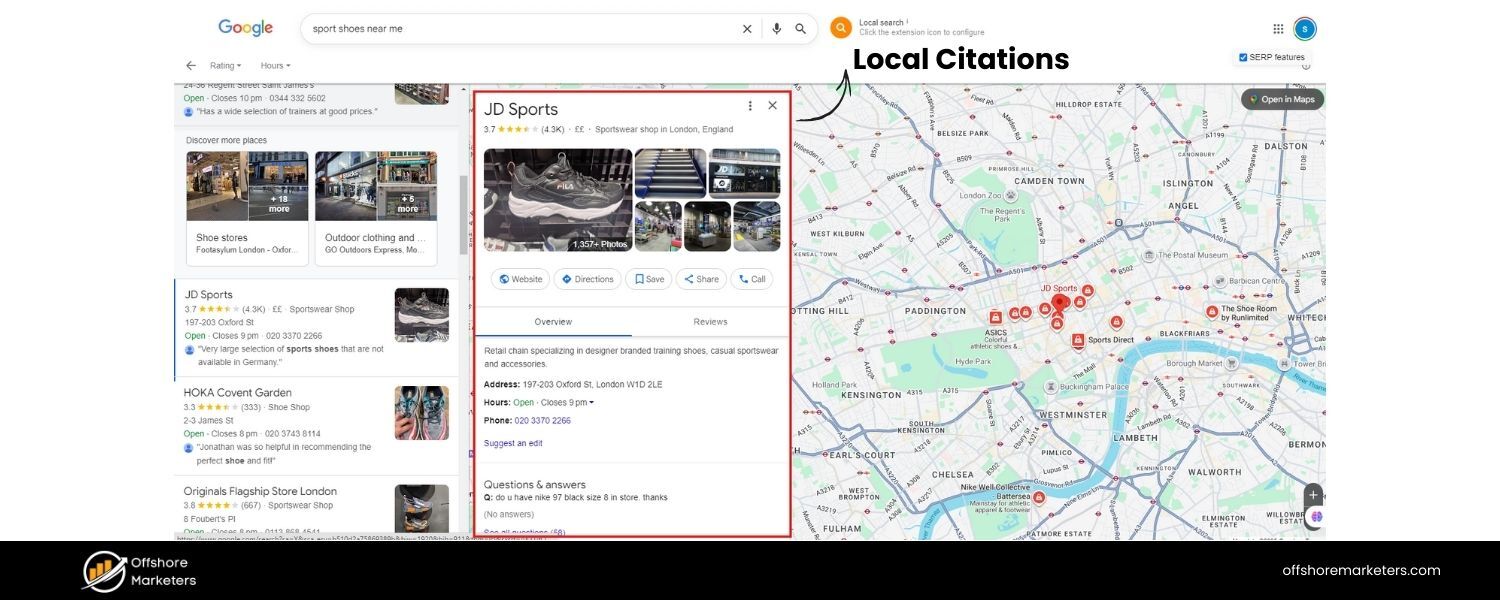Image resolution: width=1500 pixels, height=600 pixels.
Task: Select the Overview tab
Action: (553, 321)
